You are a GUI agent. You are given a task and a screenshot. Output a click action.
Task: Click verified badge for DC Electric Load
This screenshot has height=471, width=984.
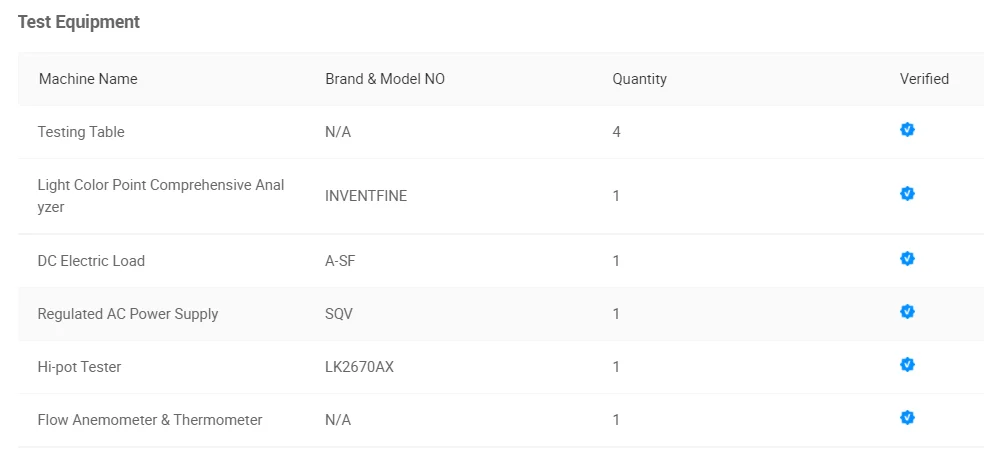pyautogui.click(x=907, y=259)
